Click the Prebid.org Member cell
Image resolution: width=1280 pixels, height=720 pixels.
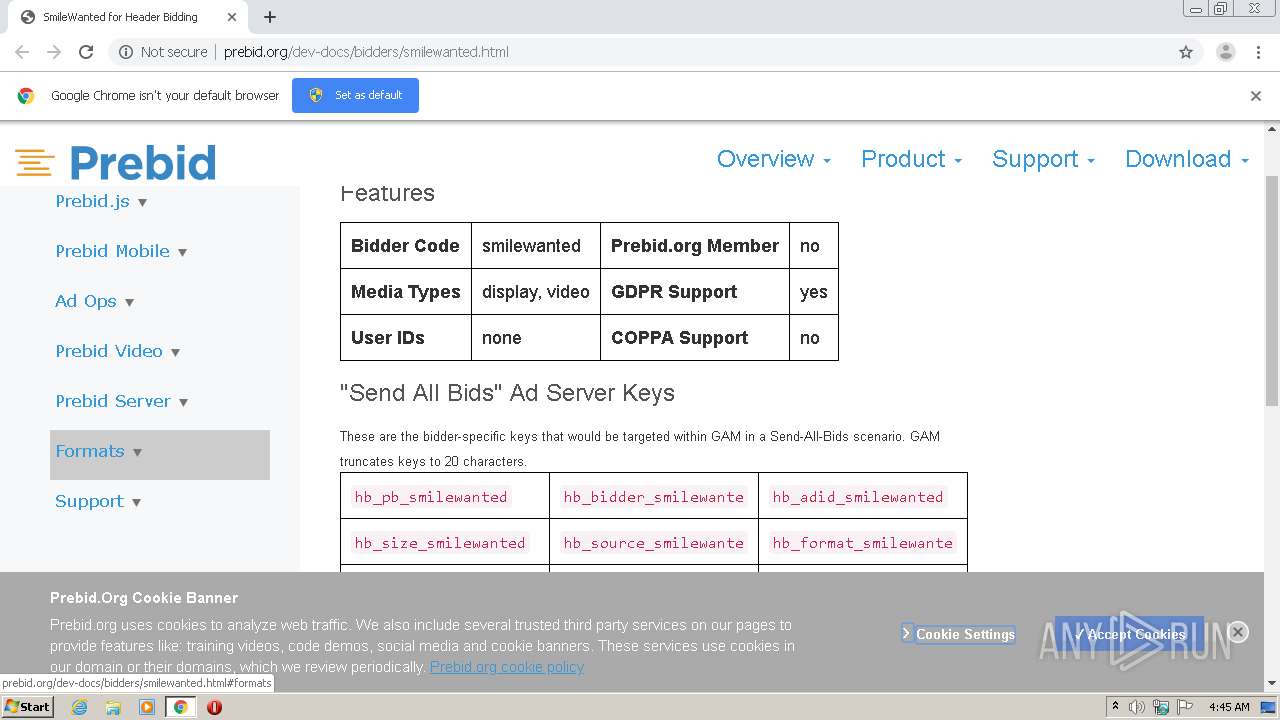point(695,246)
